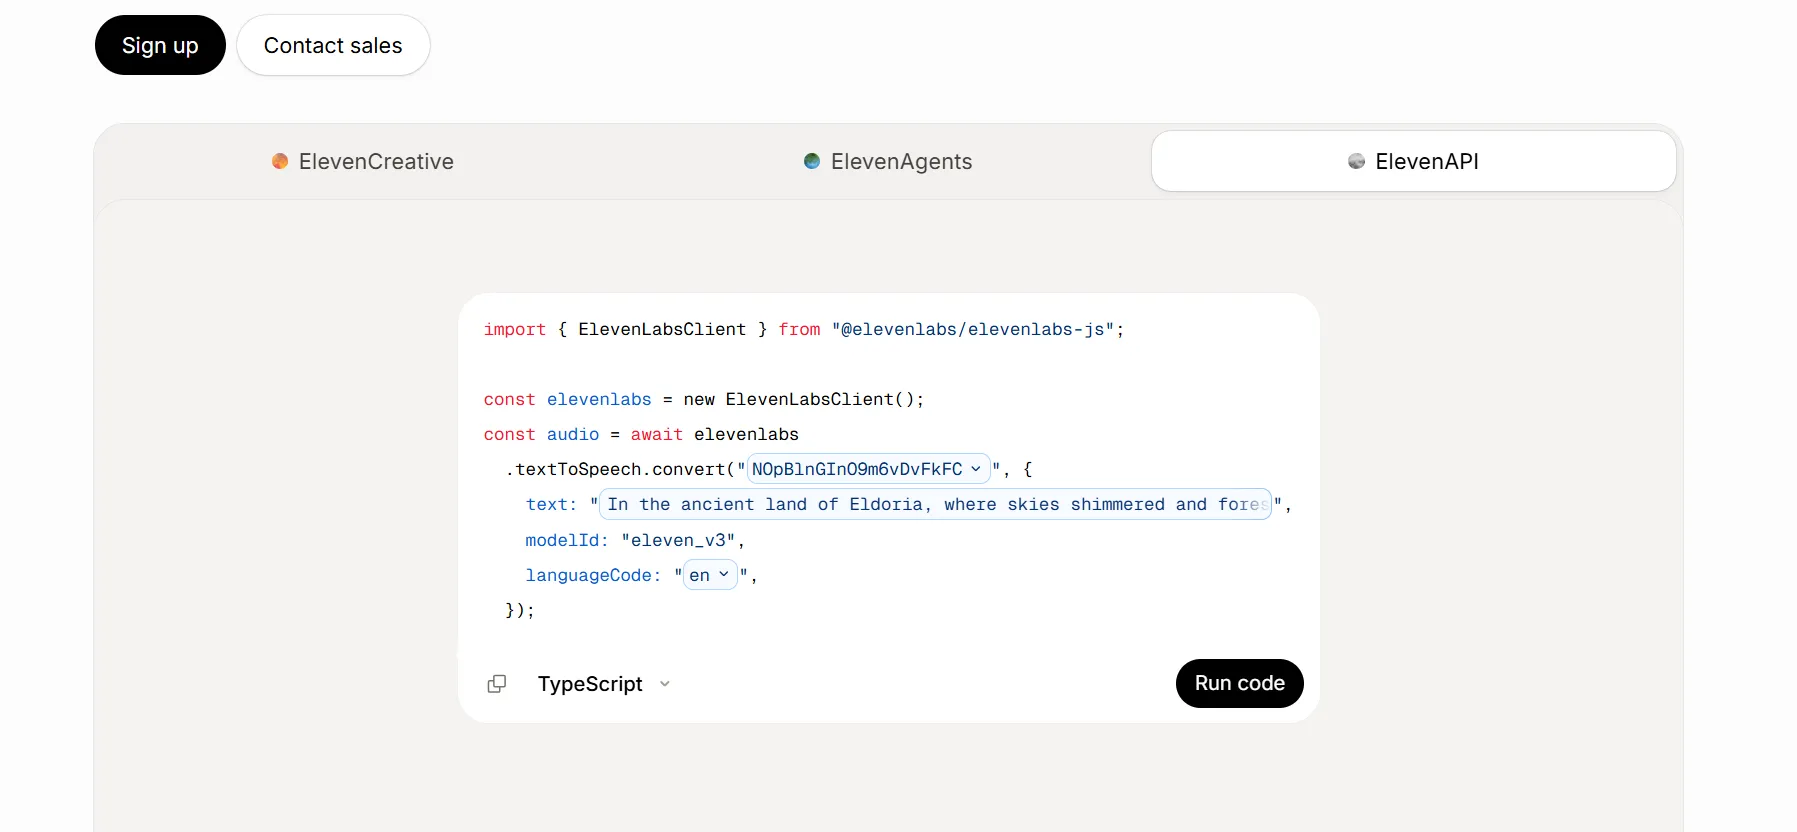Open the languageCode 'en' dropdown
Viewport: 1797px width, 832px height.
(710, 575)
